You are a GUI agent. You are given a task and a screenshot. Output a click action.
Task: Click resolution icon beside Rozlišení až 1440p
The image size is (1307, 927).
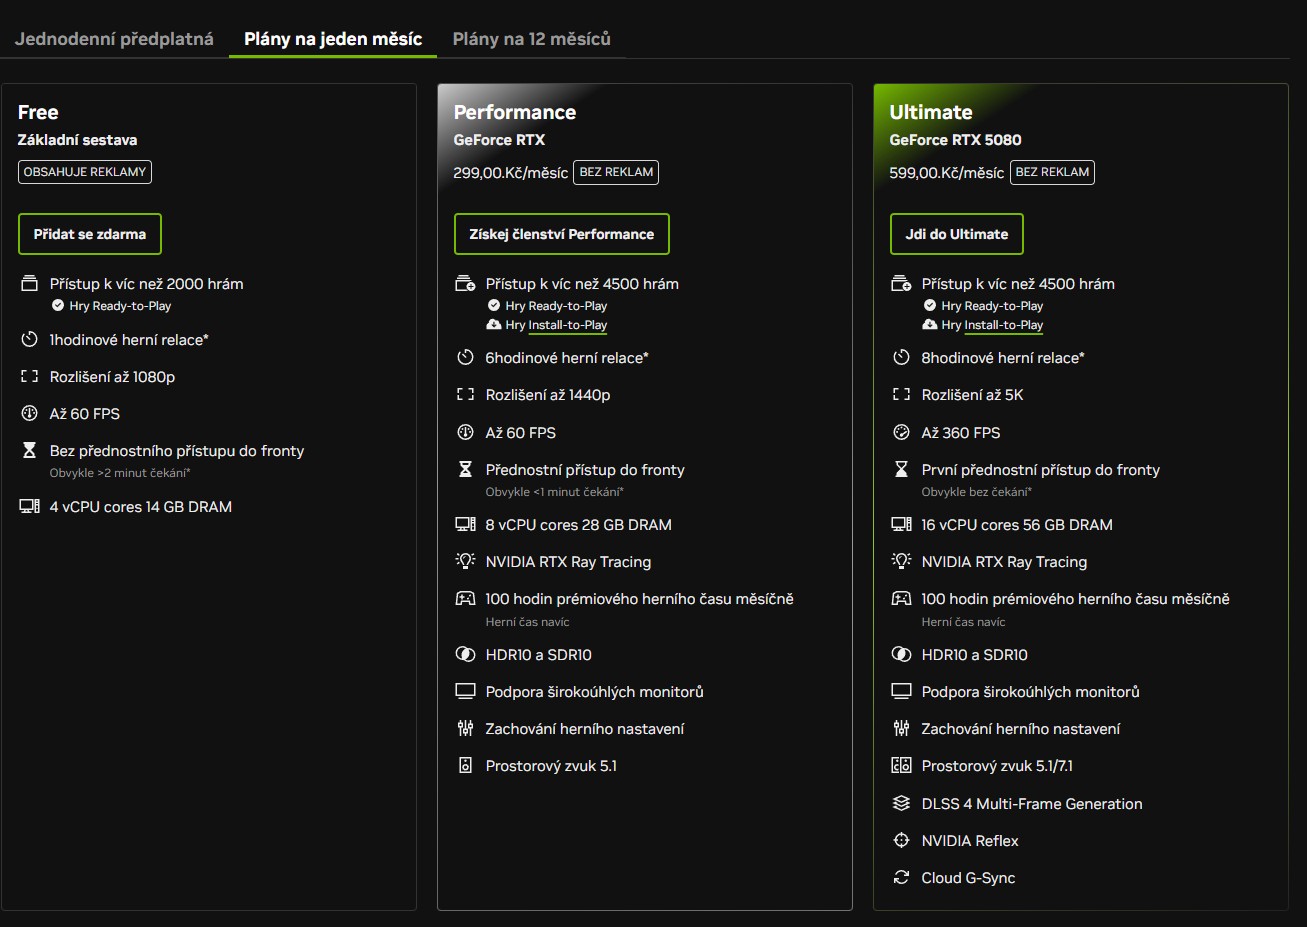coord(465,395)
